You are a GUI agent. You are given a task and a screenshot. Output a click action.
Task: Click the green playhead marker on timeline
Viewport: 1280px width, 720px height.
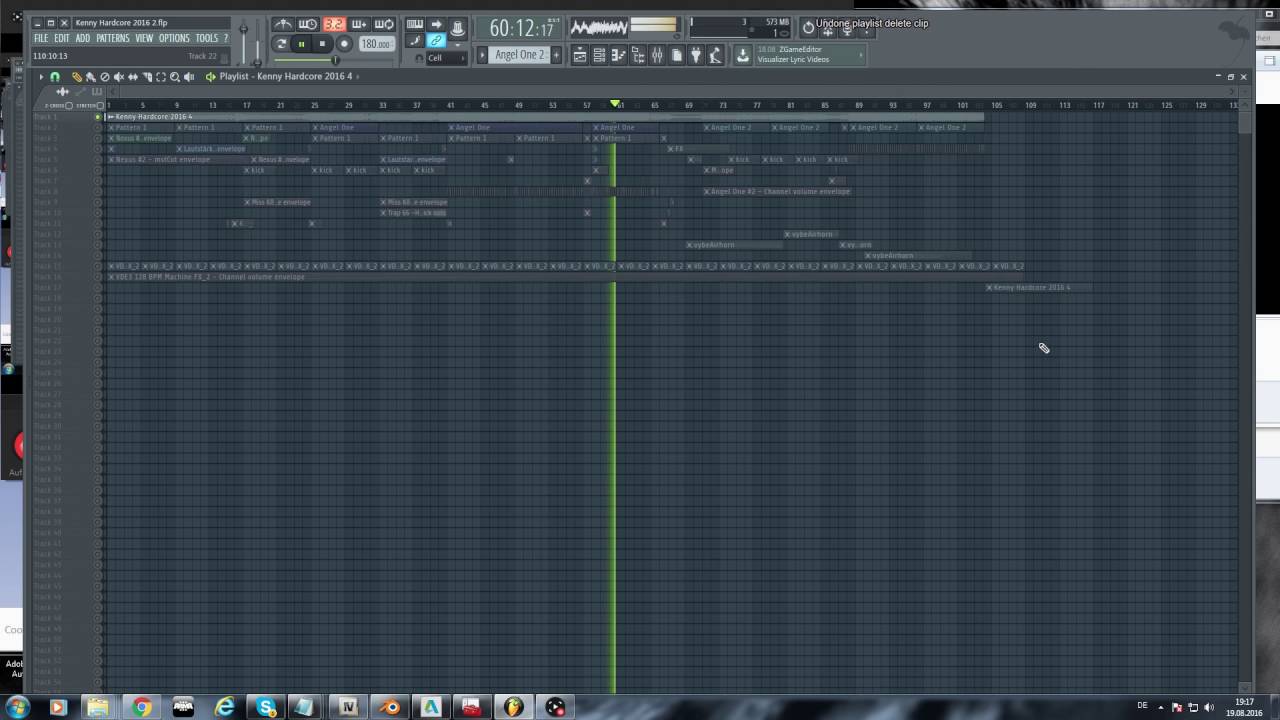(x=615, y=104)
